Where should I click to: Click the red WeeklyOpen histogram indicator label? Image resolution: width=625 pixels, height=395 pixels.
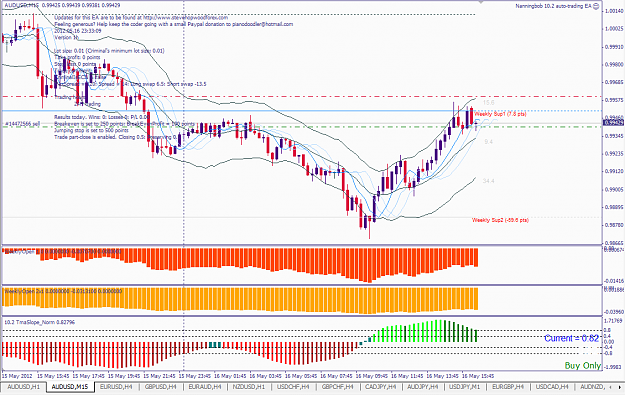[x=62, y=252]
